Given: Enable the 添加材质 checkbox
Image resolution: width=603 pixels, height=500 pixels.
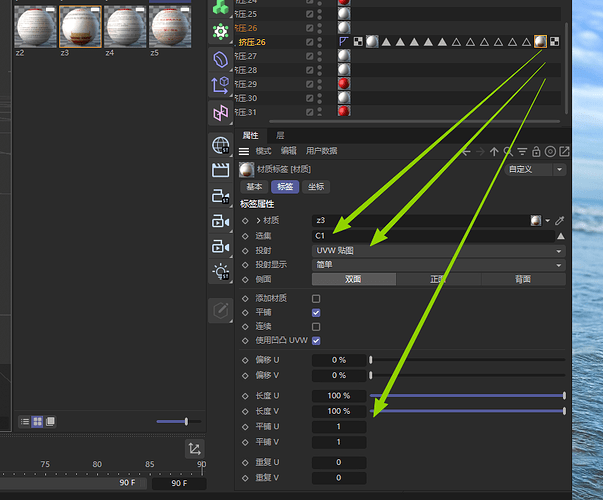Looking at the screenshot, I should 317,299.
